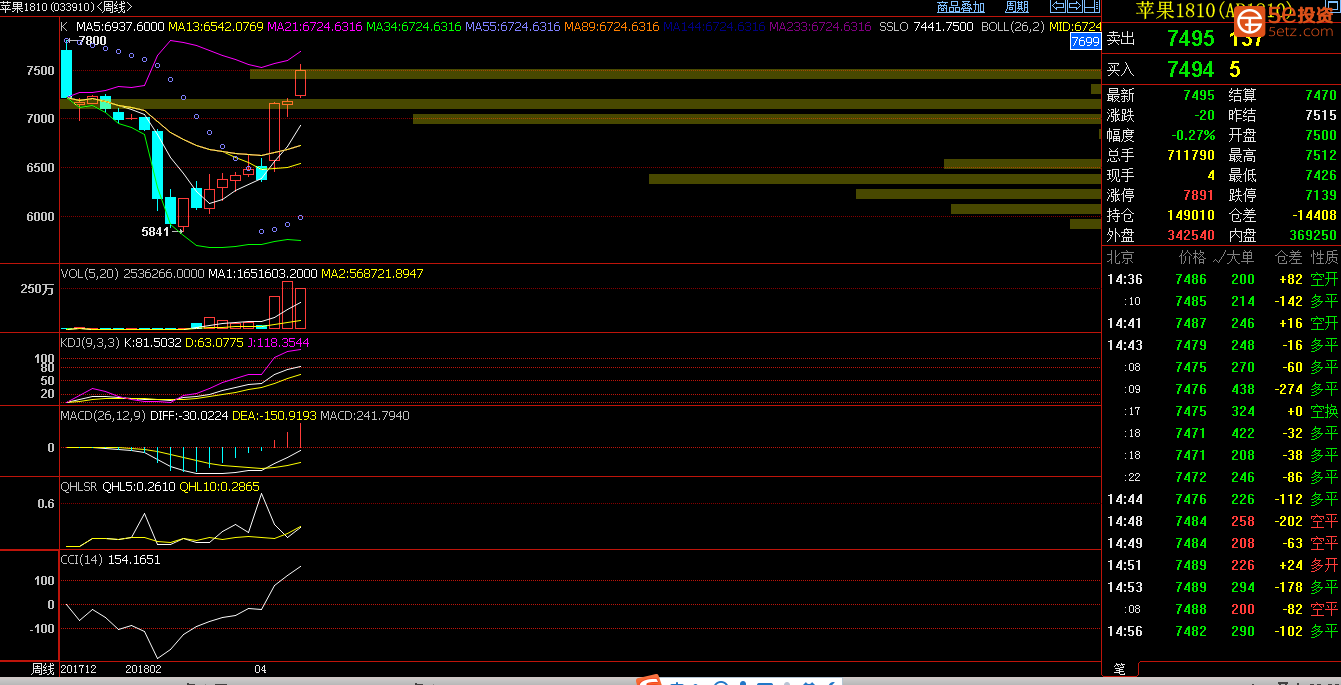Click the 结算 value 7470
The image size is (1341, 685).
tap(1320, 95)
